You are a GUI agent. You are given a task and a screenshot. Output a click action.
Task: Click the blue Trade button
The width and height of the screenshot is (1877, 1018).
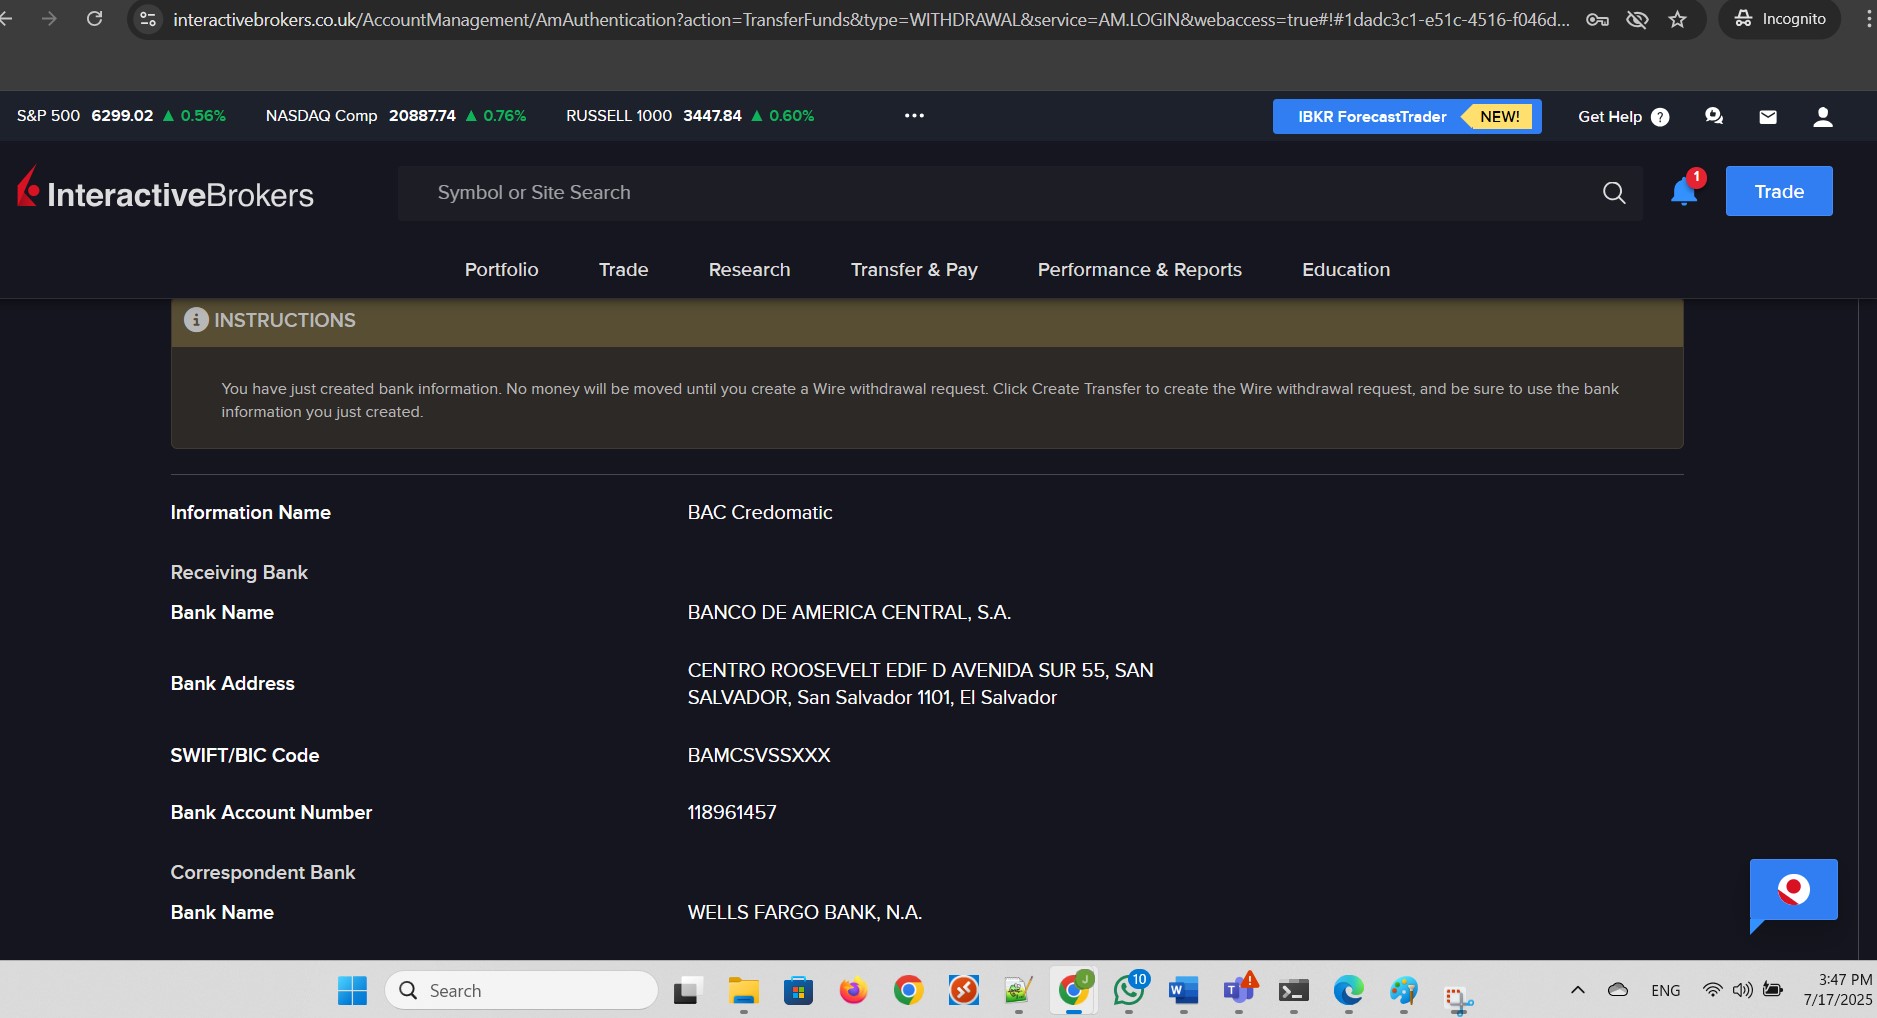[1779, 191]
